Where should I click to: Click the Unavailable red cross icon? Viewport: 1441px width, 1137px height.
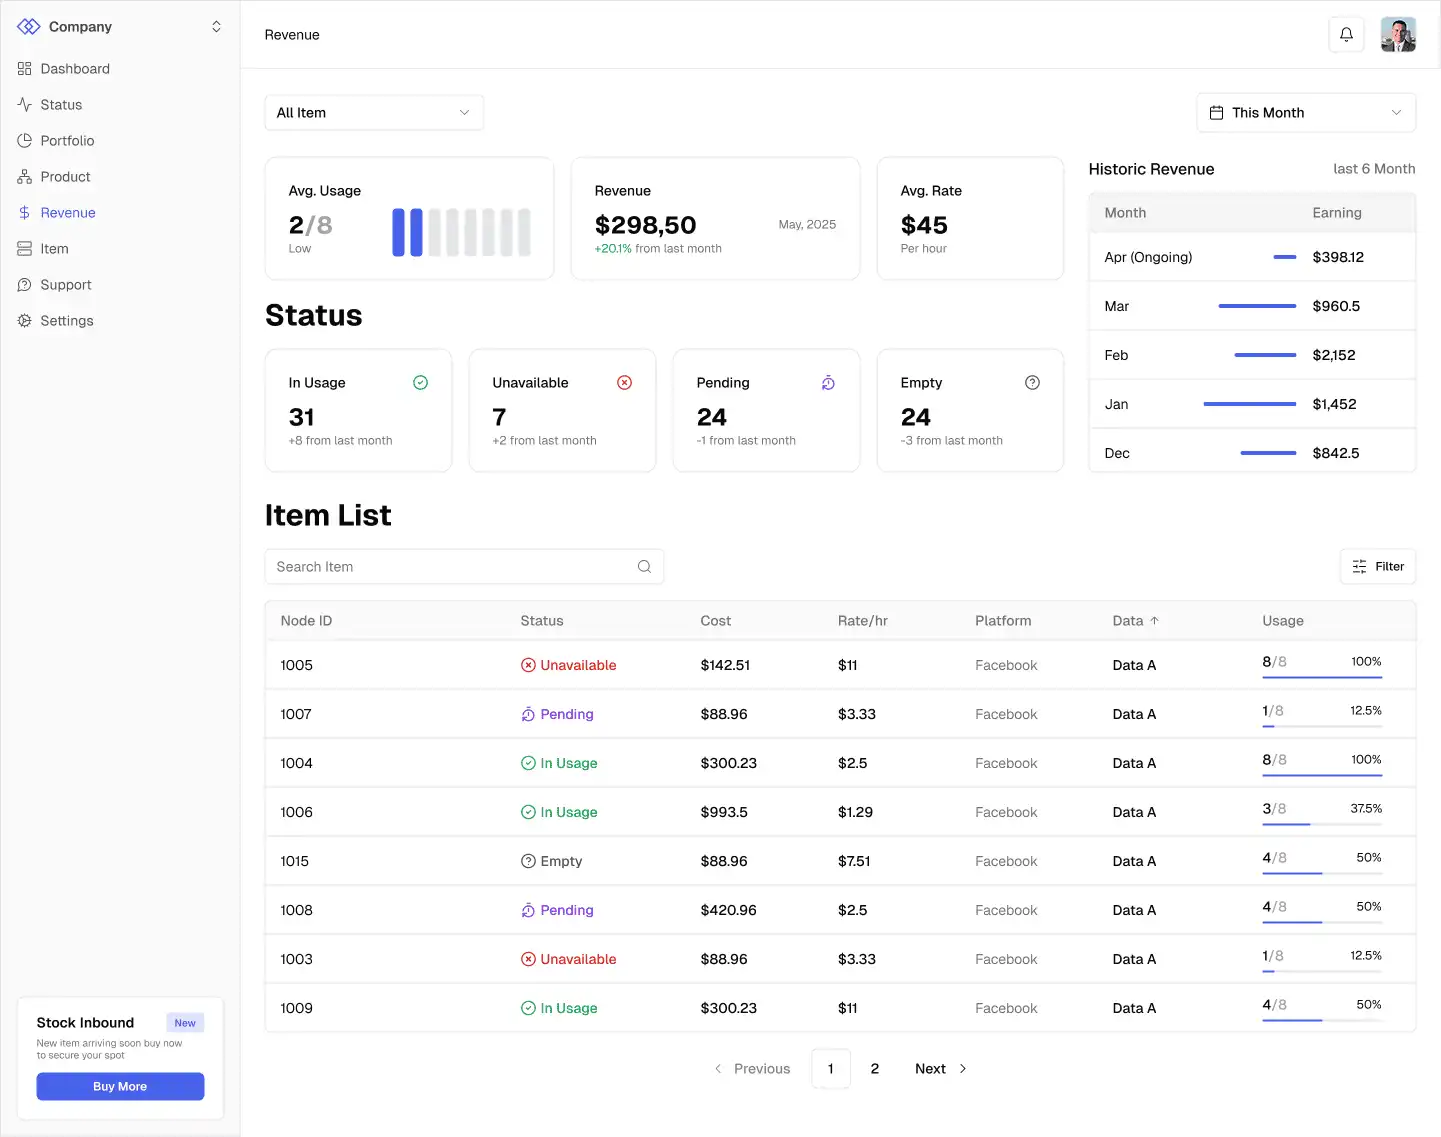pos(625,383)
